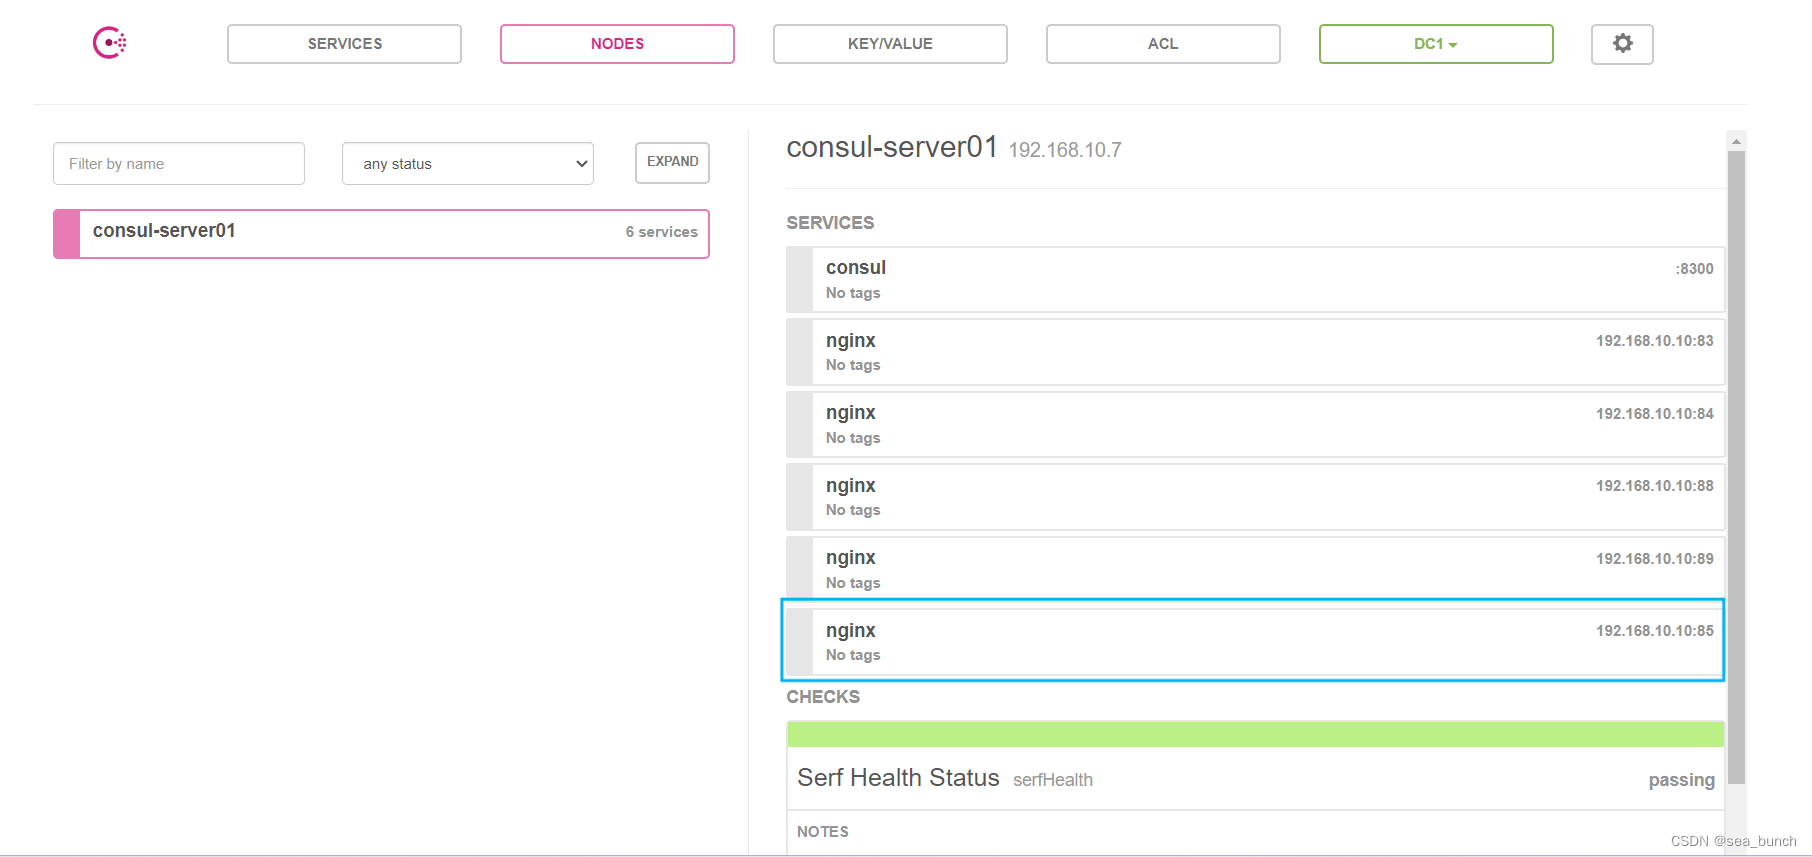Open settings via the gear icon
The height and width of the screenshot is (857, 1812).
pyautogui.click(x=1622, y=44)
